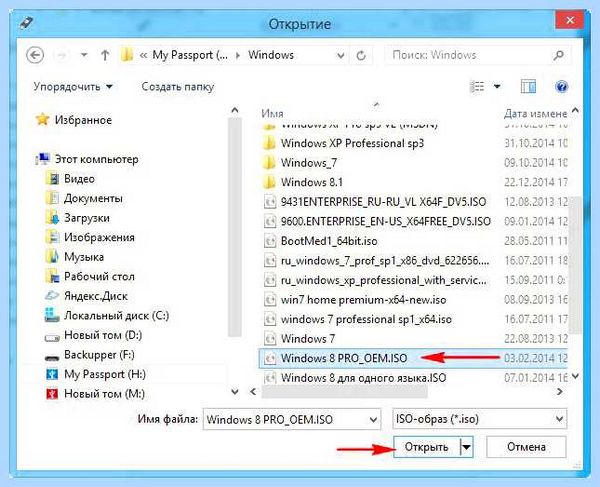
Task: Open Рабочий стол in the sidebar
Action: click(x=99, y=276)
